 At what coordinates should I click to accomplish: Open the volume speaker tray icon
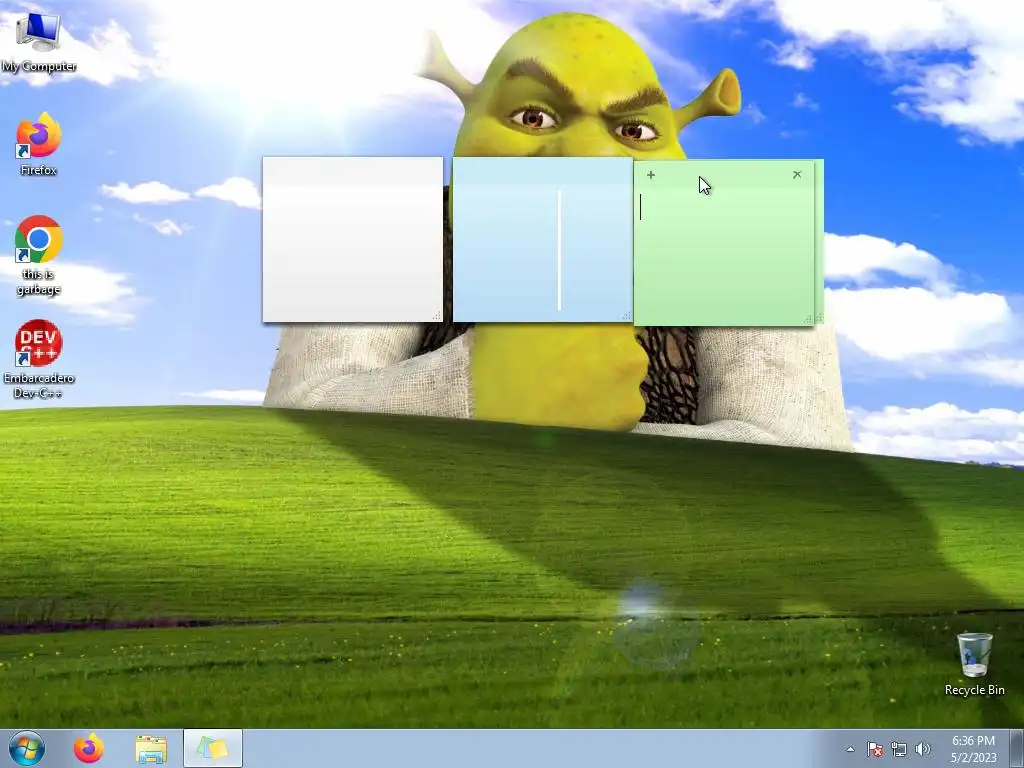click(x=923, y=749)
